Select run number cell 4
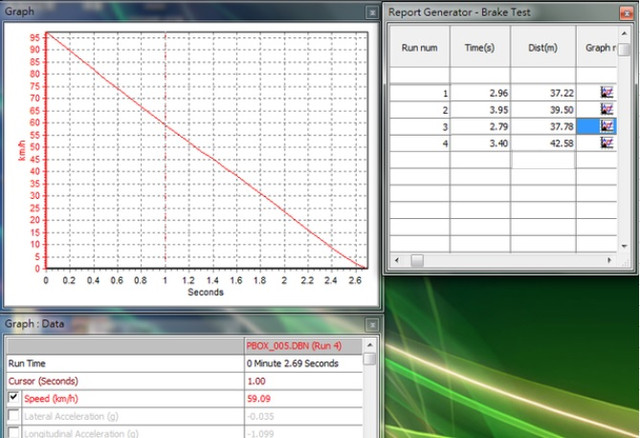Image resolution: width=640 pixels, height=438 pixels. tap(420, 143)
